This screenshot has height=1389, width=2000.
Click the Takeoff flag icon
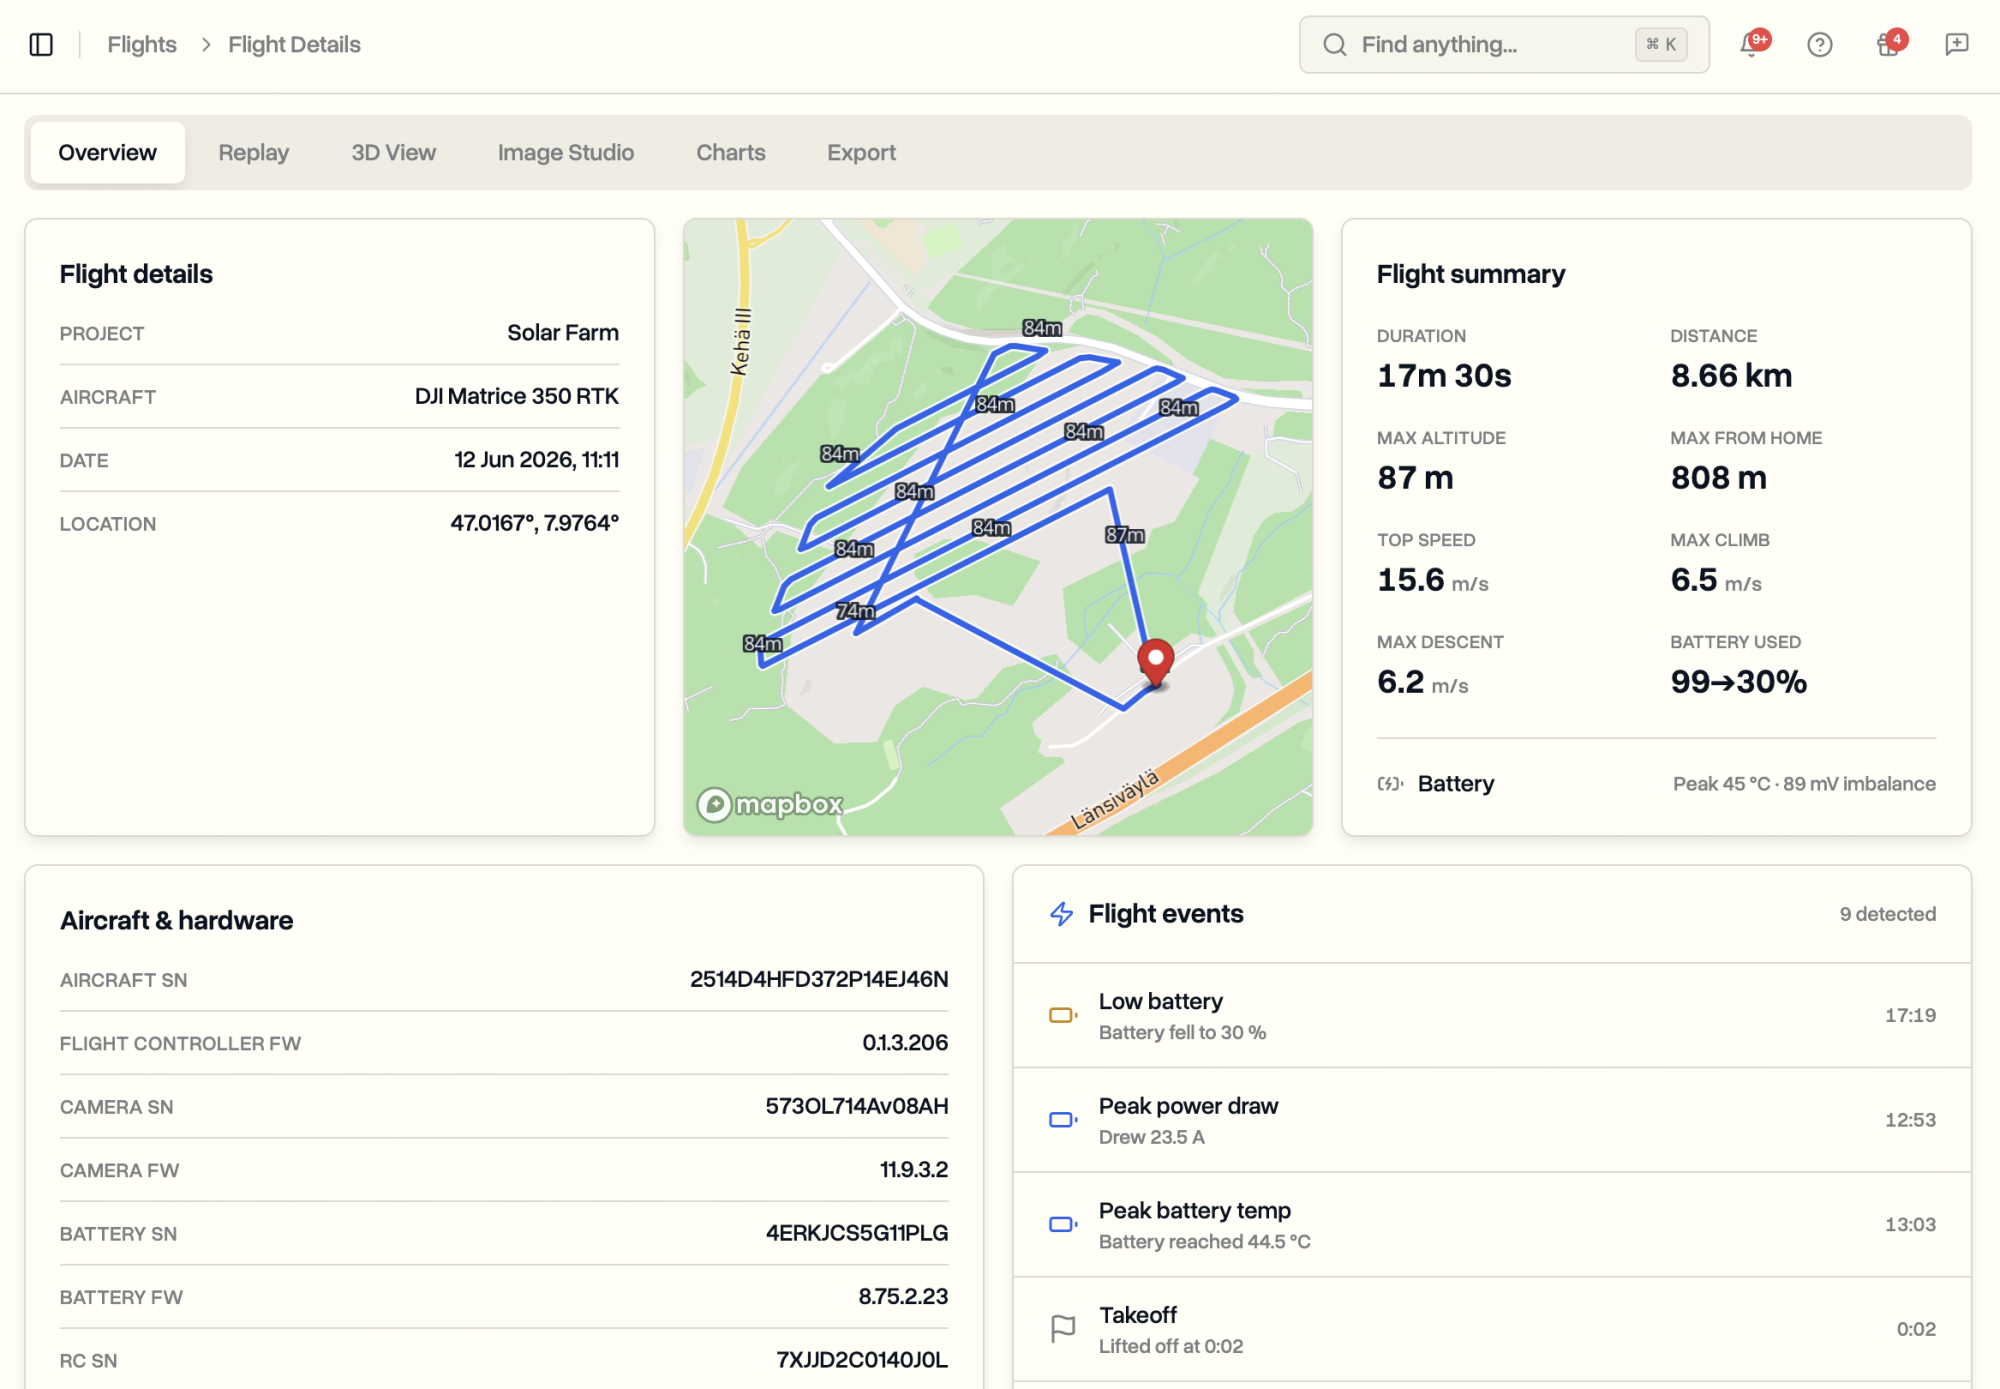(x=1062, y=1329)
